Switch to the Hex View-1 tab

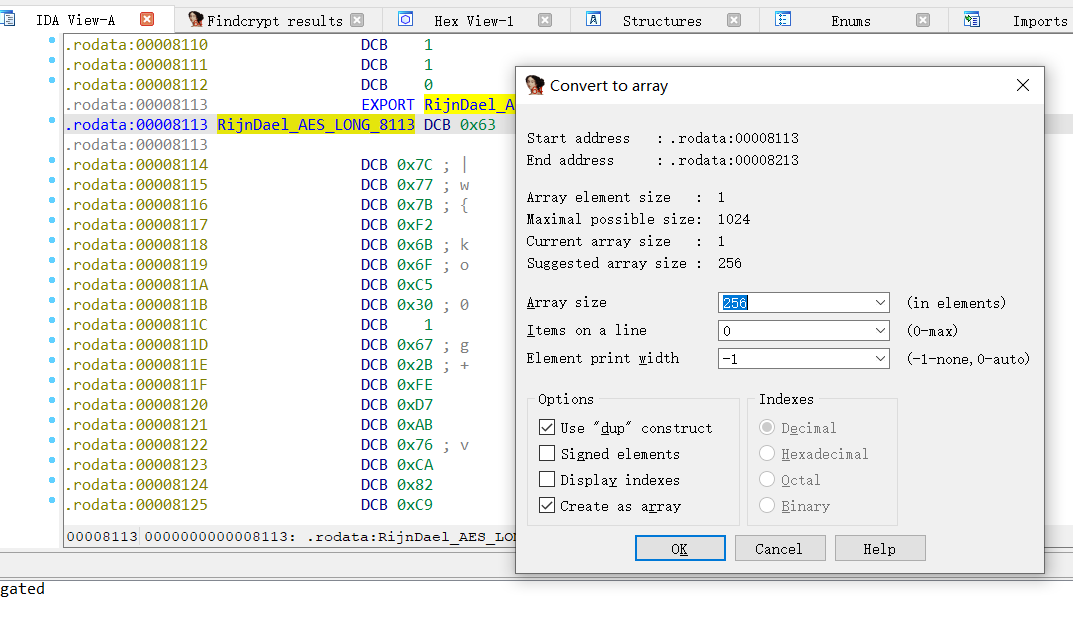tap(473, 20)
